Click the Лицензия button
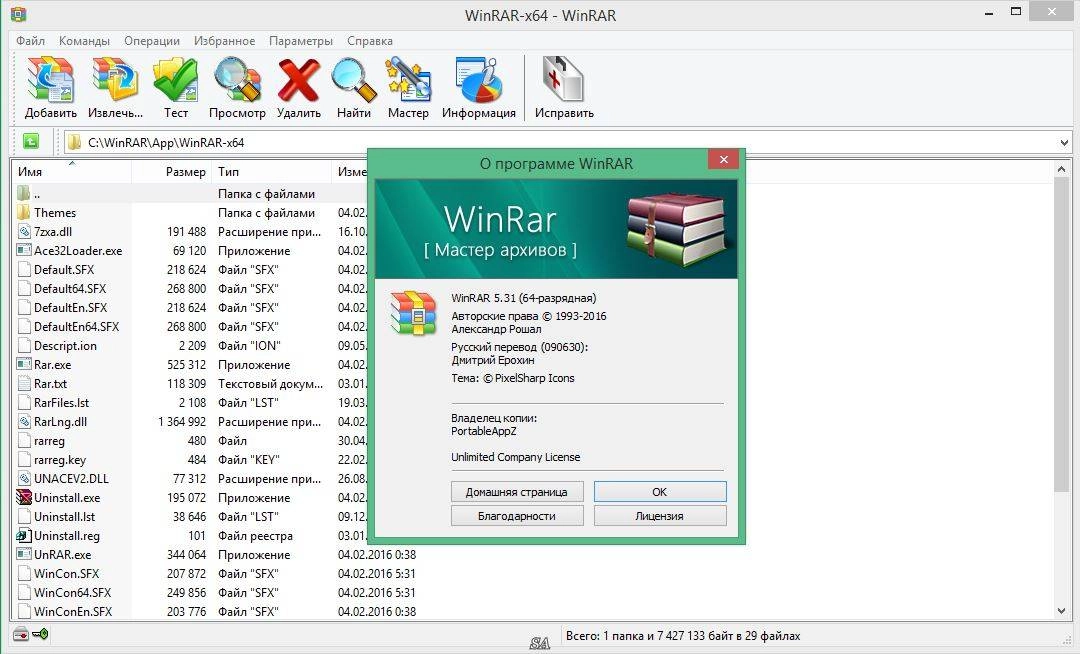Screen dimensions: 1080x654 point(660,516)
